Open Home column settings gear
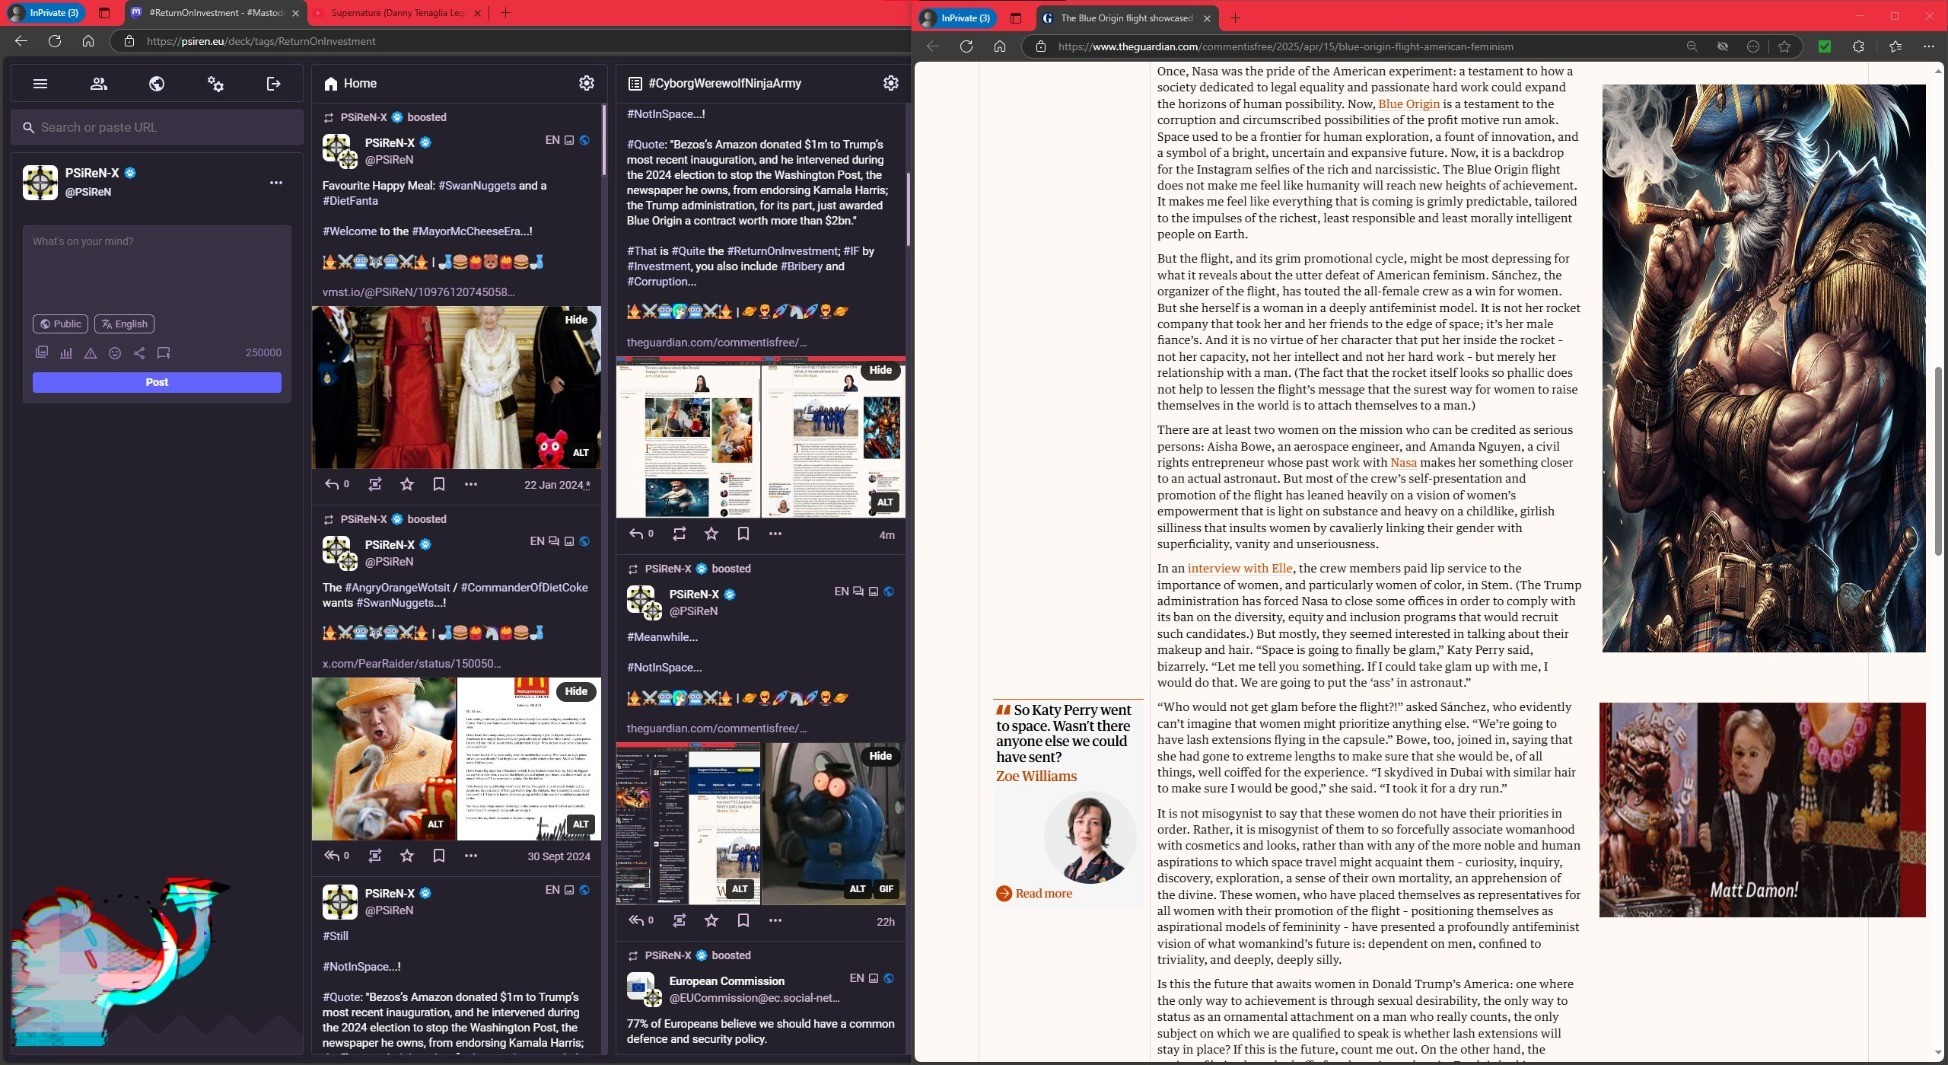The height and width of the screenshot is (1065, 1948). tap(587, 83)
